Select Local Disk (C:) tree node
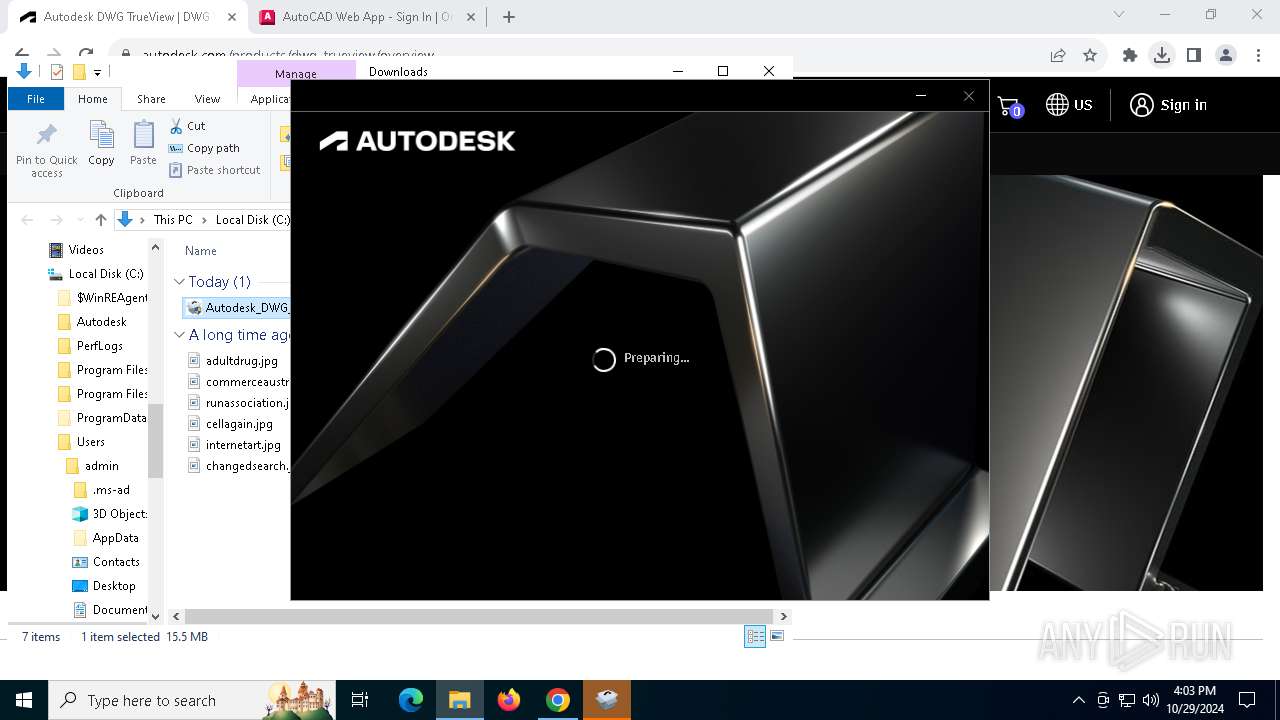 coord(105,274)
